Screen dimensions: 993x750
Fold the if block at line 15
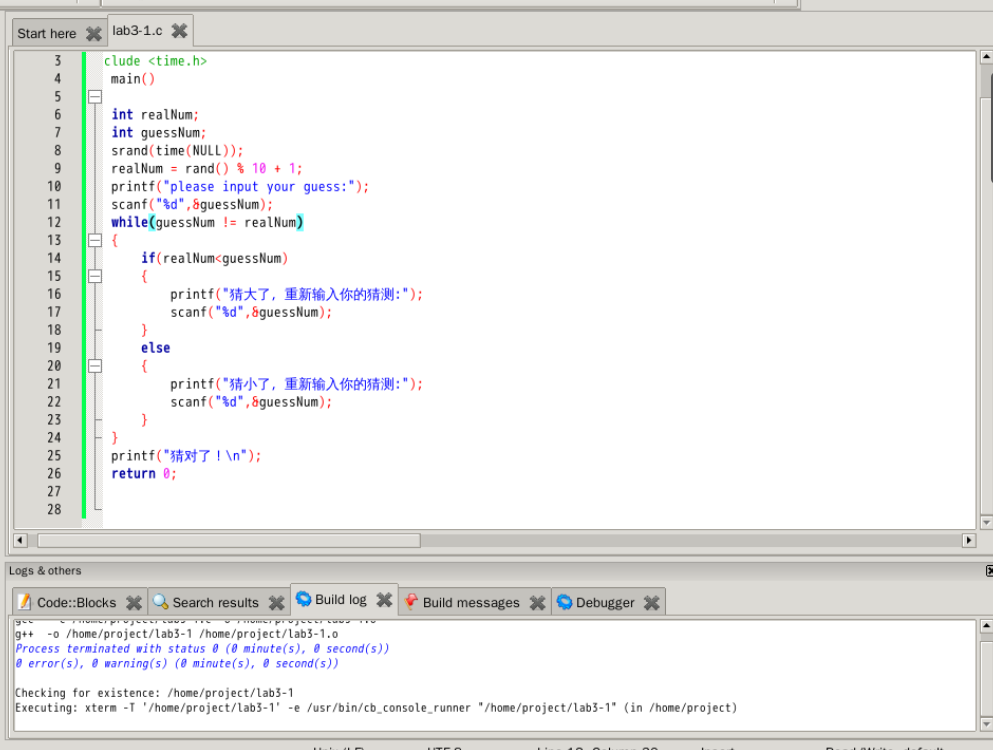(x=95, y=276)
